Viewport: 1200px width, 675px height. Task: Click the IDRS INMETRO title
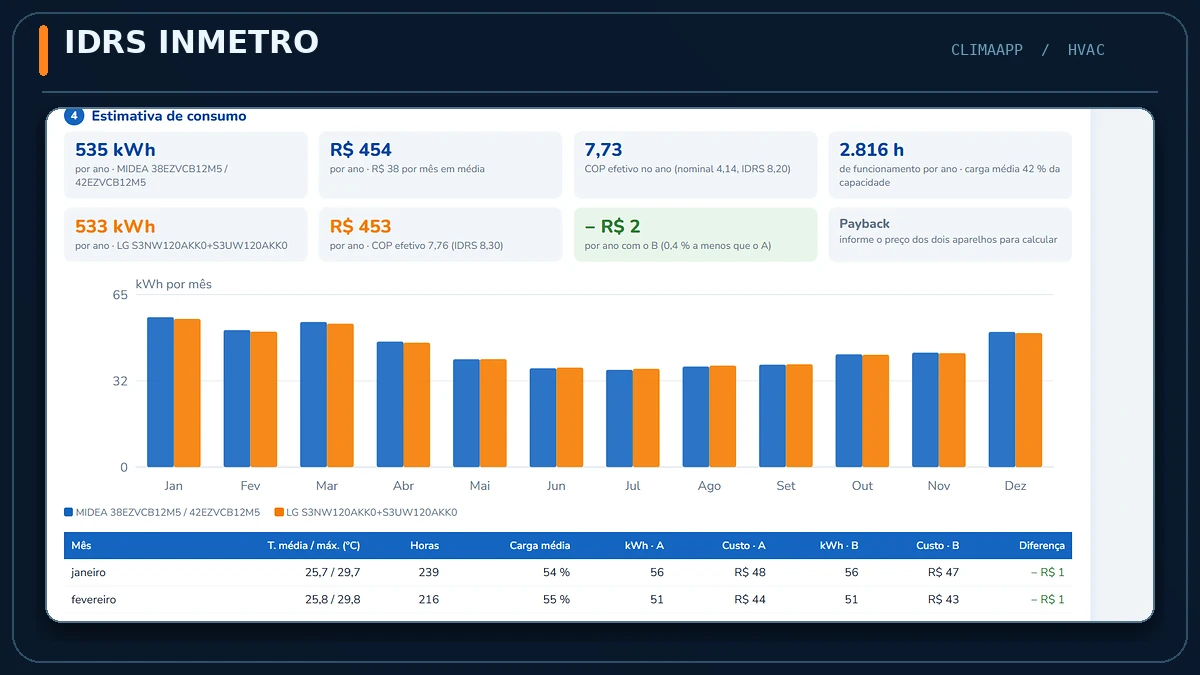(192, 42)
